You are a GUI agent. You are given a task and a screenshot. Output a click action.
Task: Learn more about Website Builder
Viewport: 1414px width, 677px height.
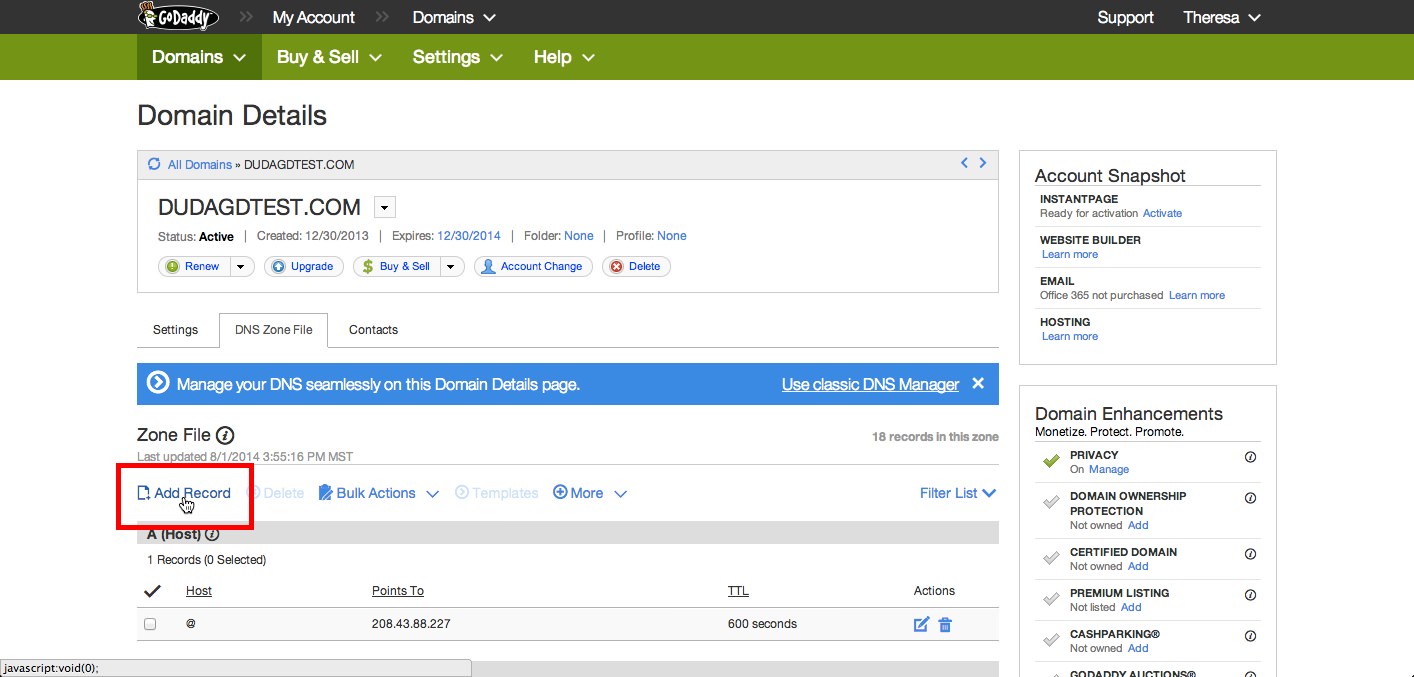[1070, 254]
